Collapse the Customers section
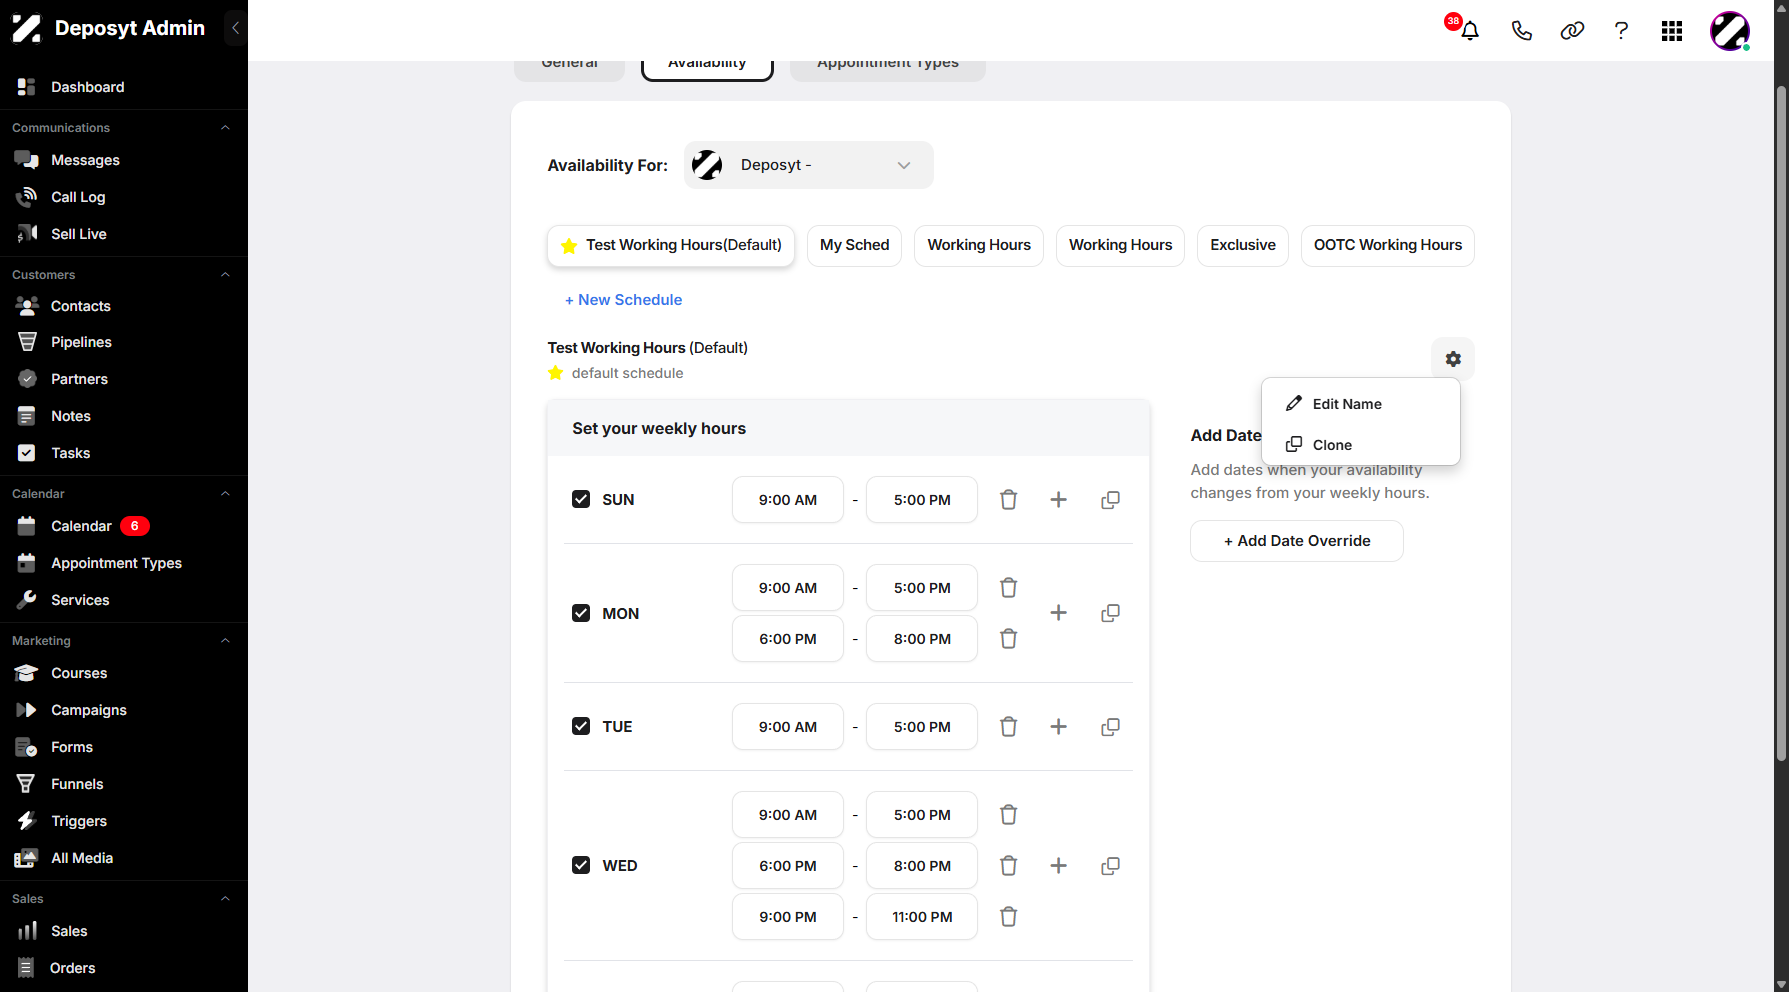This screenshot has width=1789, height=992. coord(225,275)
